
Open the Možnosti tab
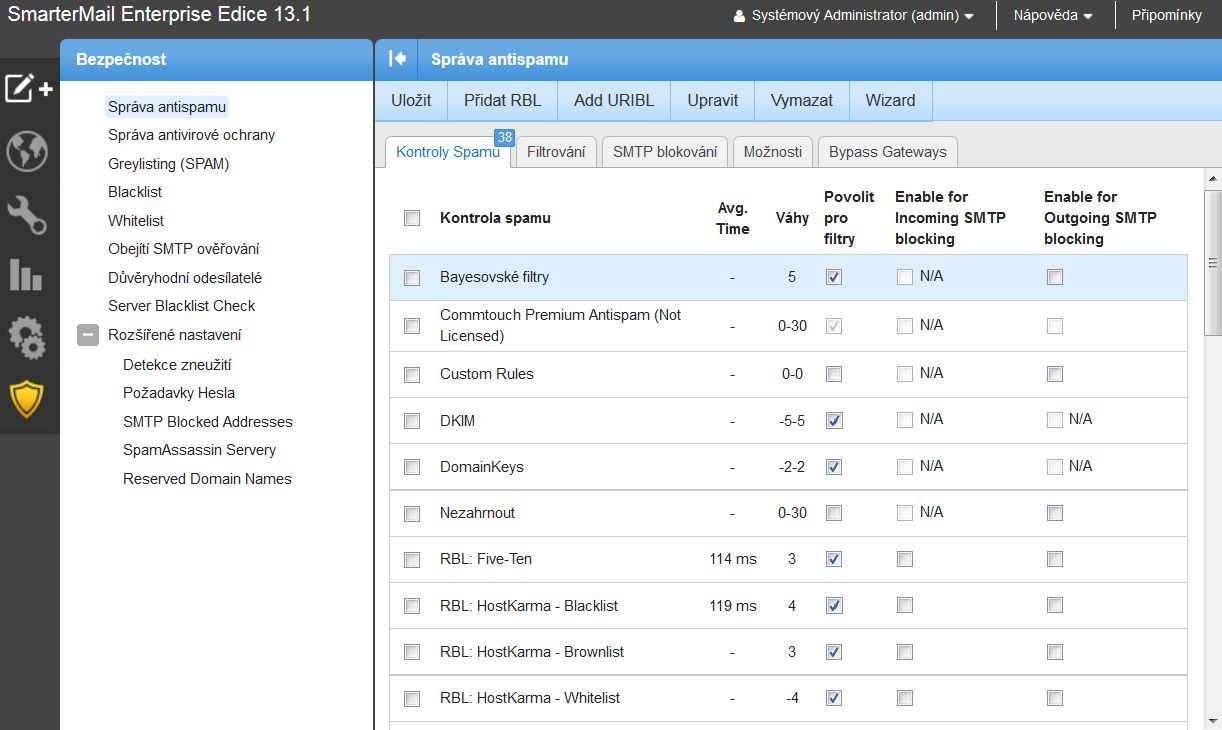(x=773, y=152)
